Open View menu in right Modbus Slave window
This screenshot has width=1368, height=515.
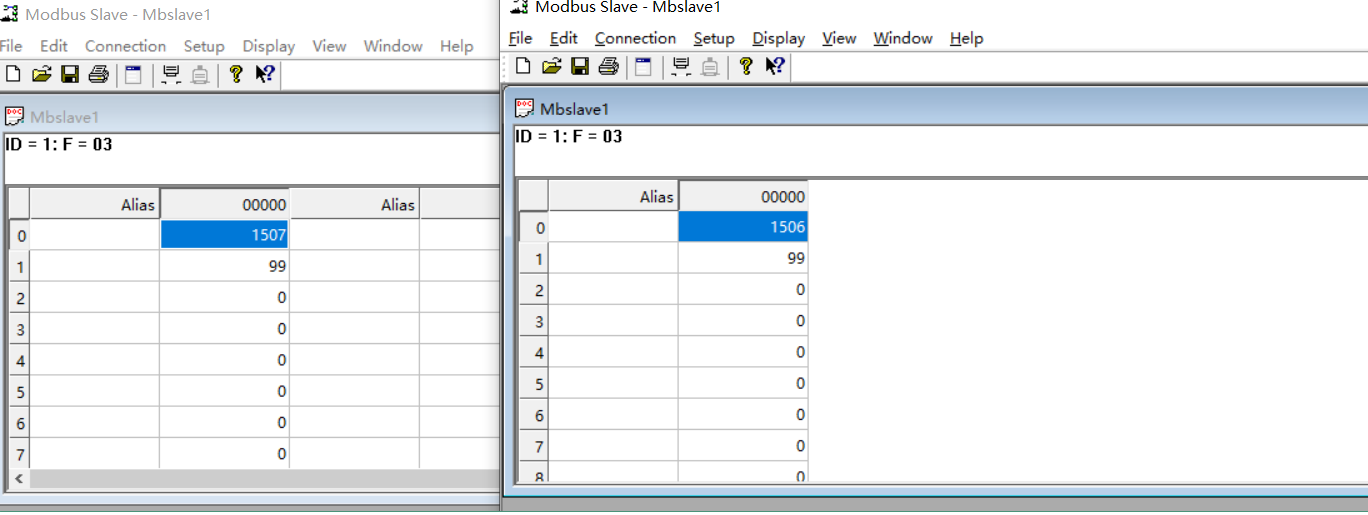tap(839, 38)
